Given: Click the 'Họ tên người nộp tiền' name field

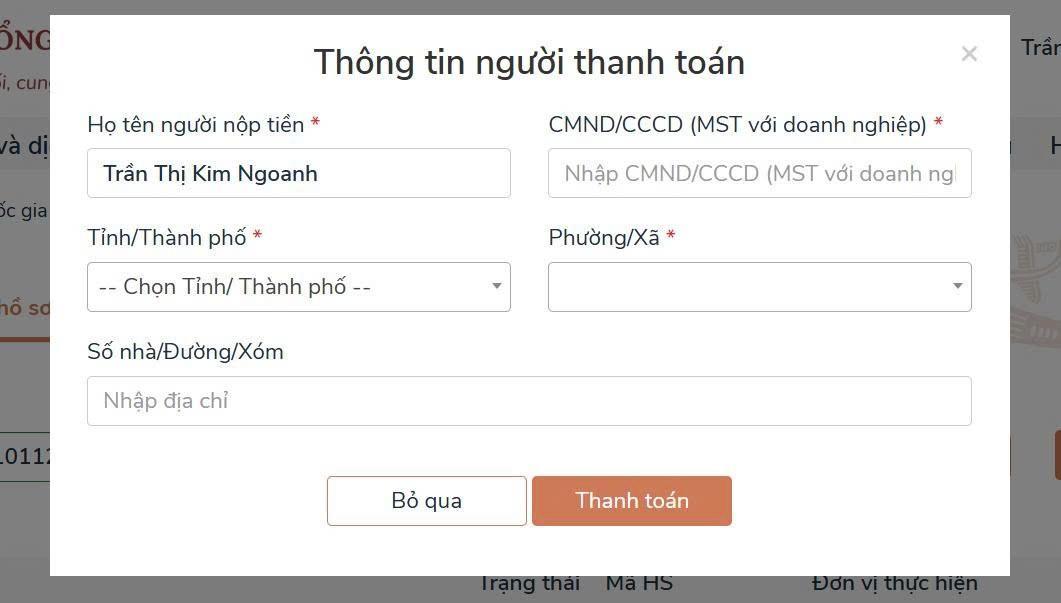Looking at the screenshot, I should tap(298, 173).
